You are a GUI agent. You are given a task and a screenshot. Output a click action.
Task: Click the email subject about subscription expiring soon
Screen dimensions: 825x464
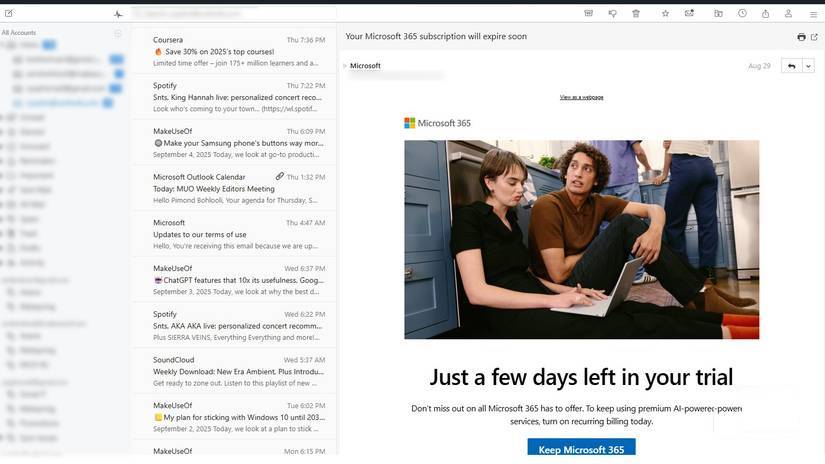pos(436,36)
